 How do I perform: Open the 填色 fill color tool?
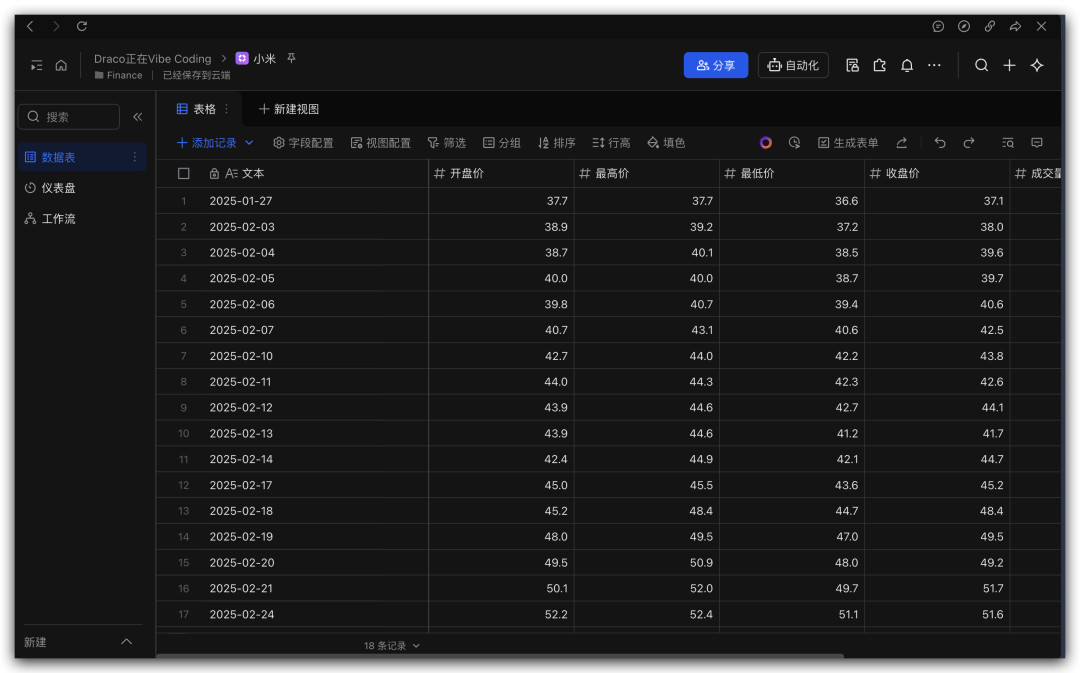666,143
